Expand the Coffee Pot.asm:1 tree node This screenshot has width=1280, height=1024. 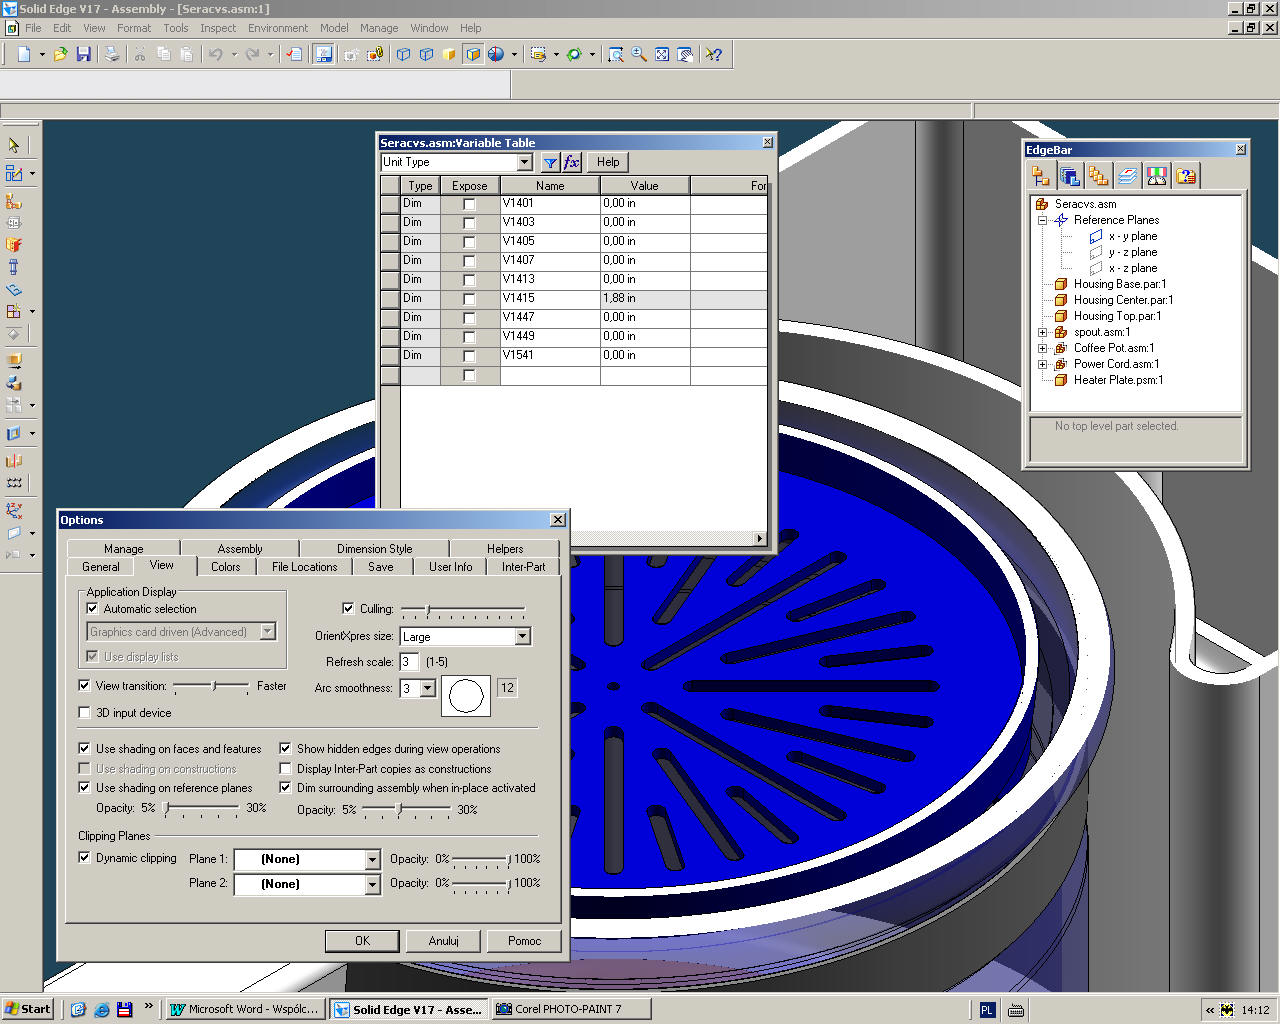point(1042,348)
